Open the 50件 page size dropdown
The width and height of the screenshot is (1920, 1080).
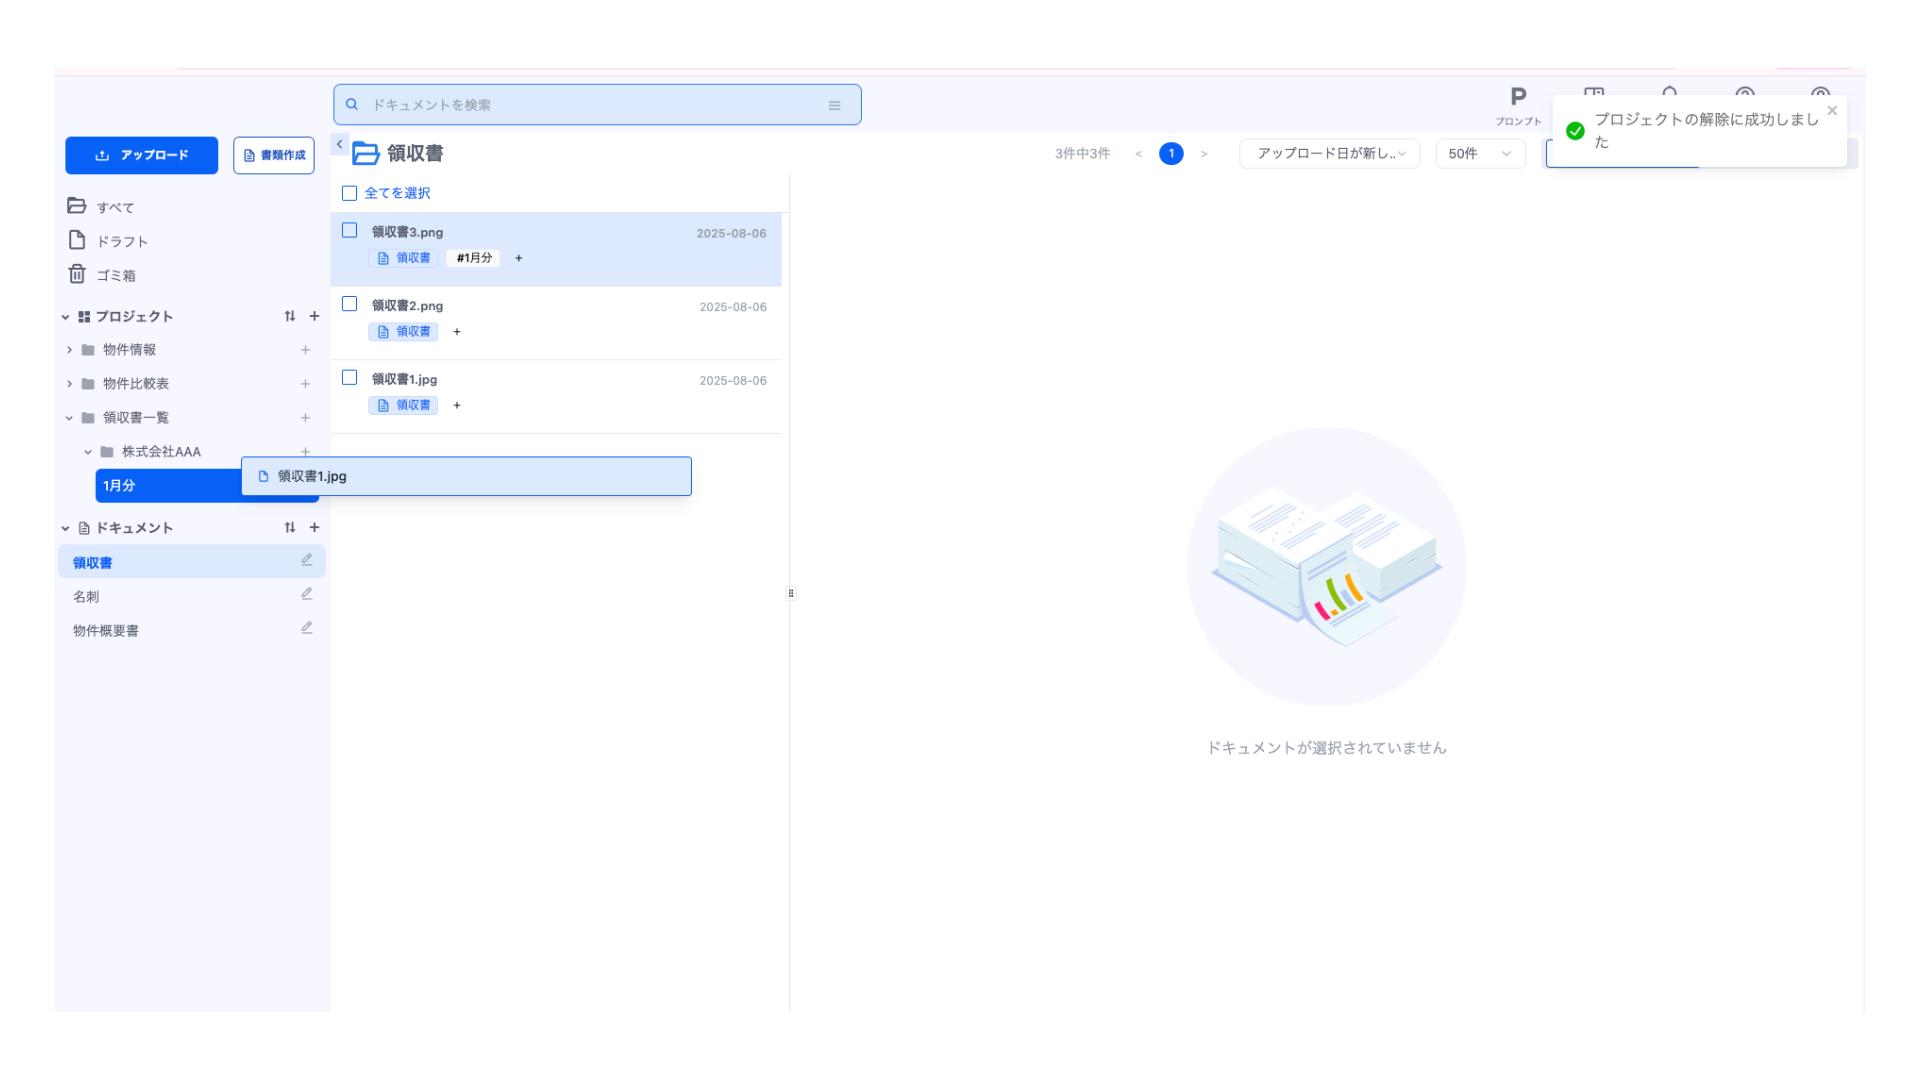click(1479, 153)
